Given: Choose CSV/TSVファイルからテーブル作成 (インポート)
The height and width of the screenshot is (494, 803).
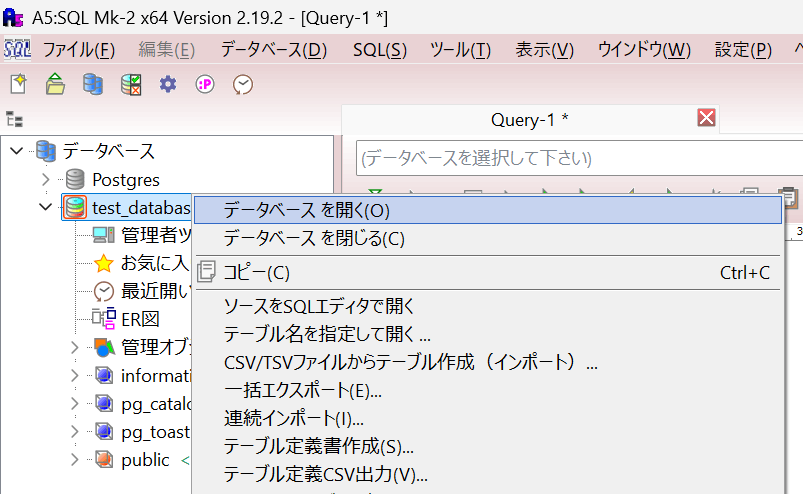Looking at the screenshot, I should (488, 362).
